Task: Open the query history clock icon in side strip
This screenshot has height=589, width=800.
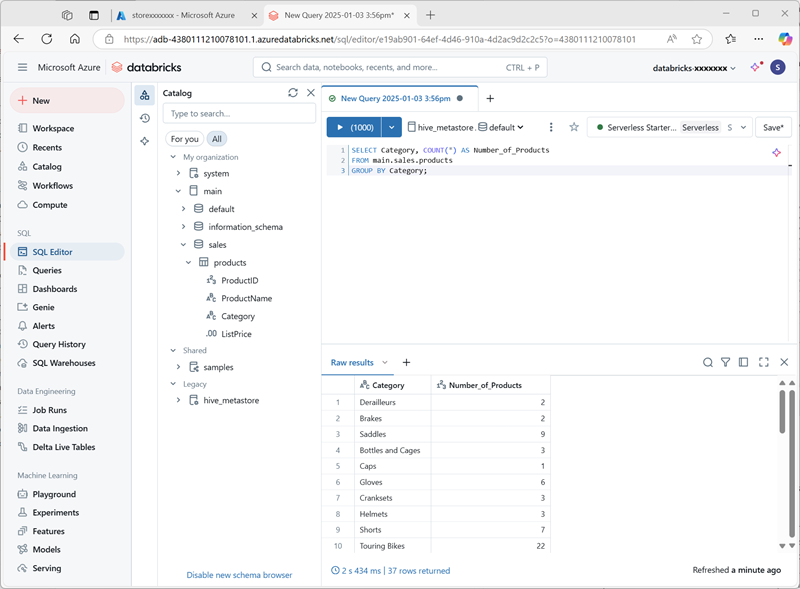Action: (145, 118)
